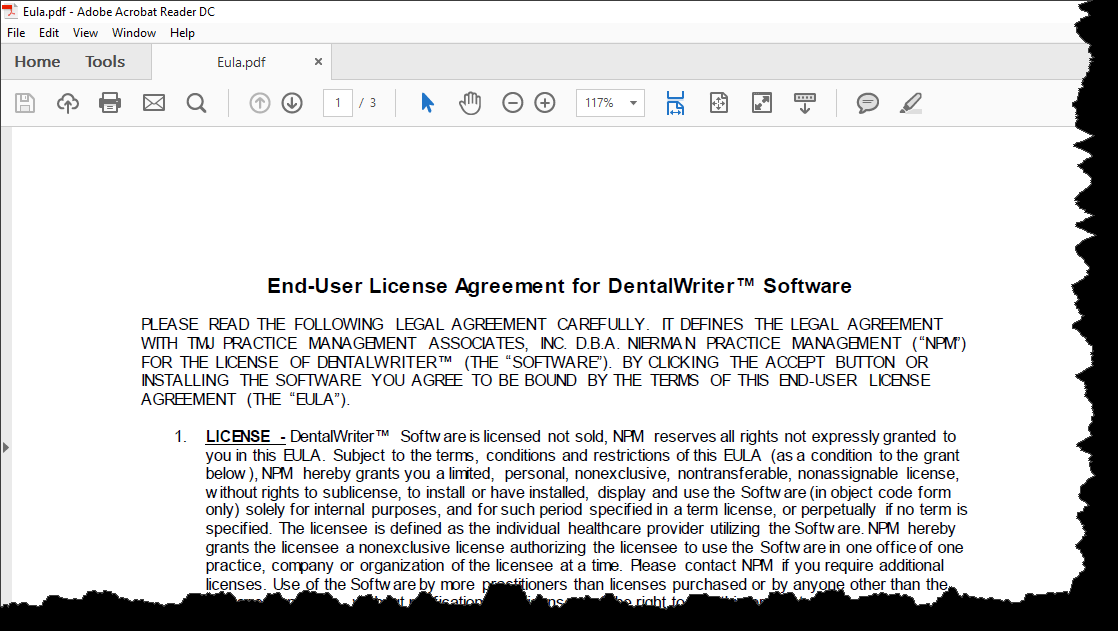Expand the left navigation pane arrow
Screen dimensions: 1118x631
click(x=6, y=448)
